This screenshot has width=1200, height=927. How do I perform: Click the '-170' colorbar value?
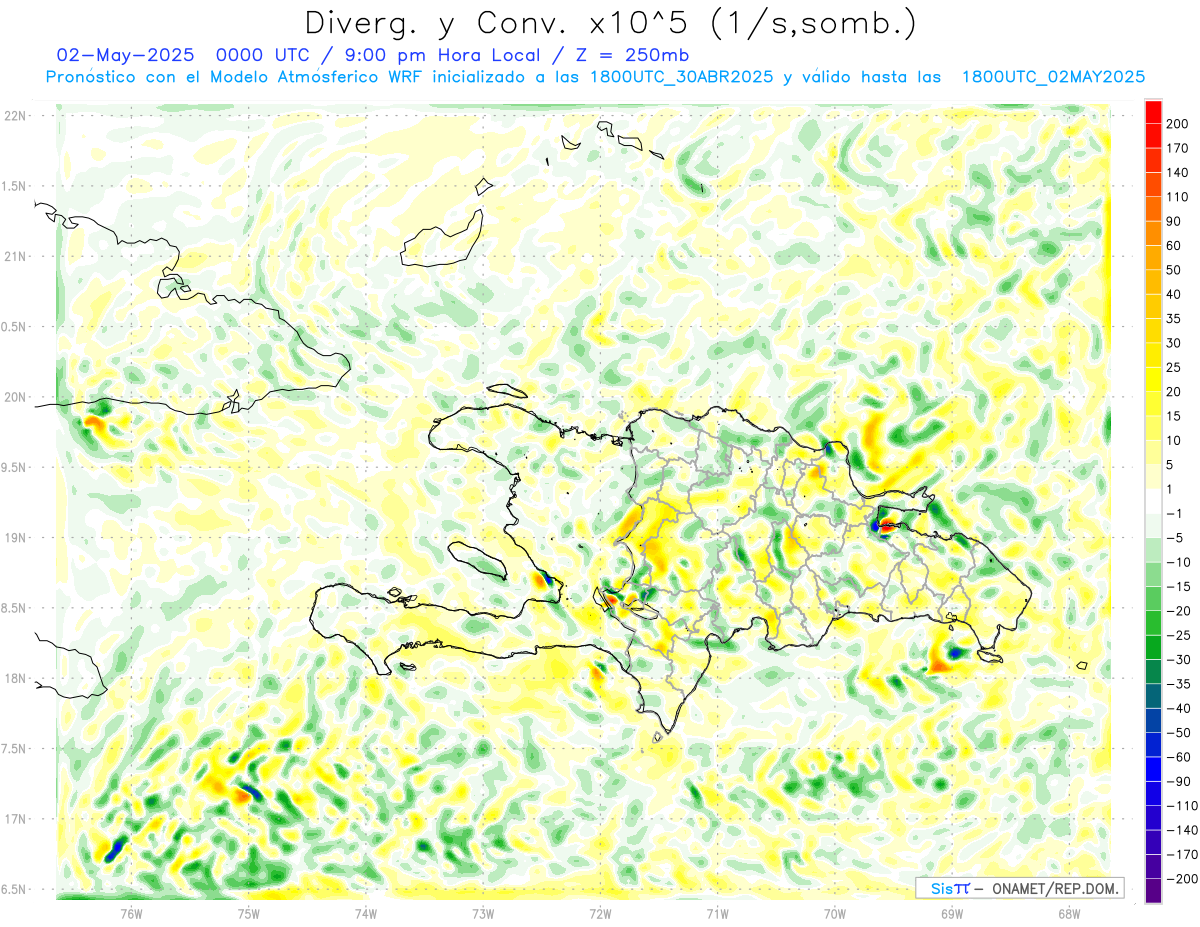[1183, 854]
